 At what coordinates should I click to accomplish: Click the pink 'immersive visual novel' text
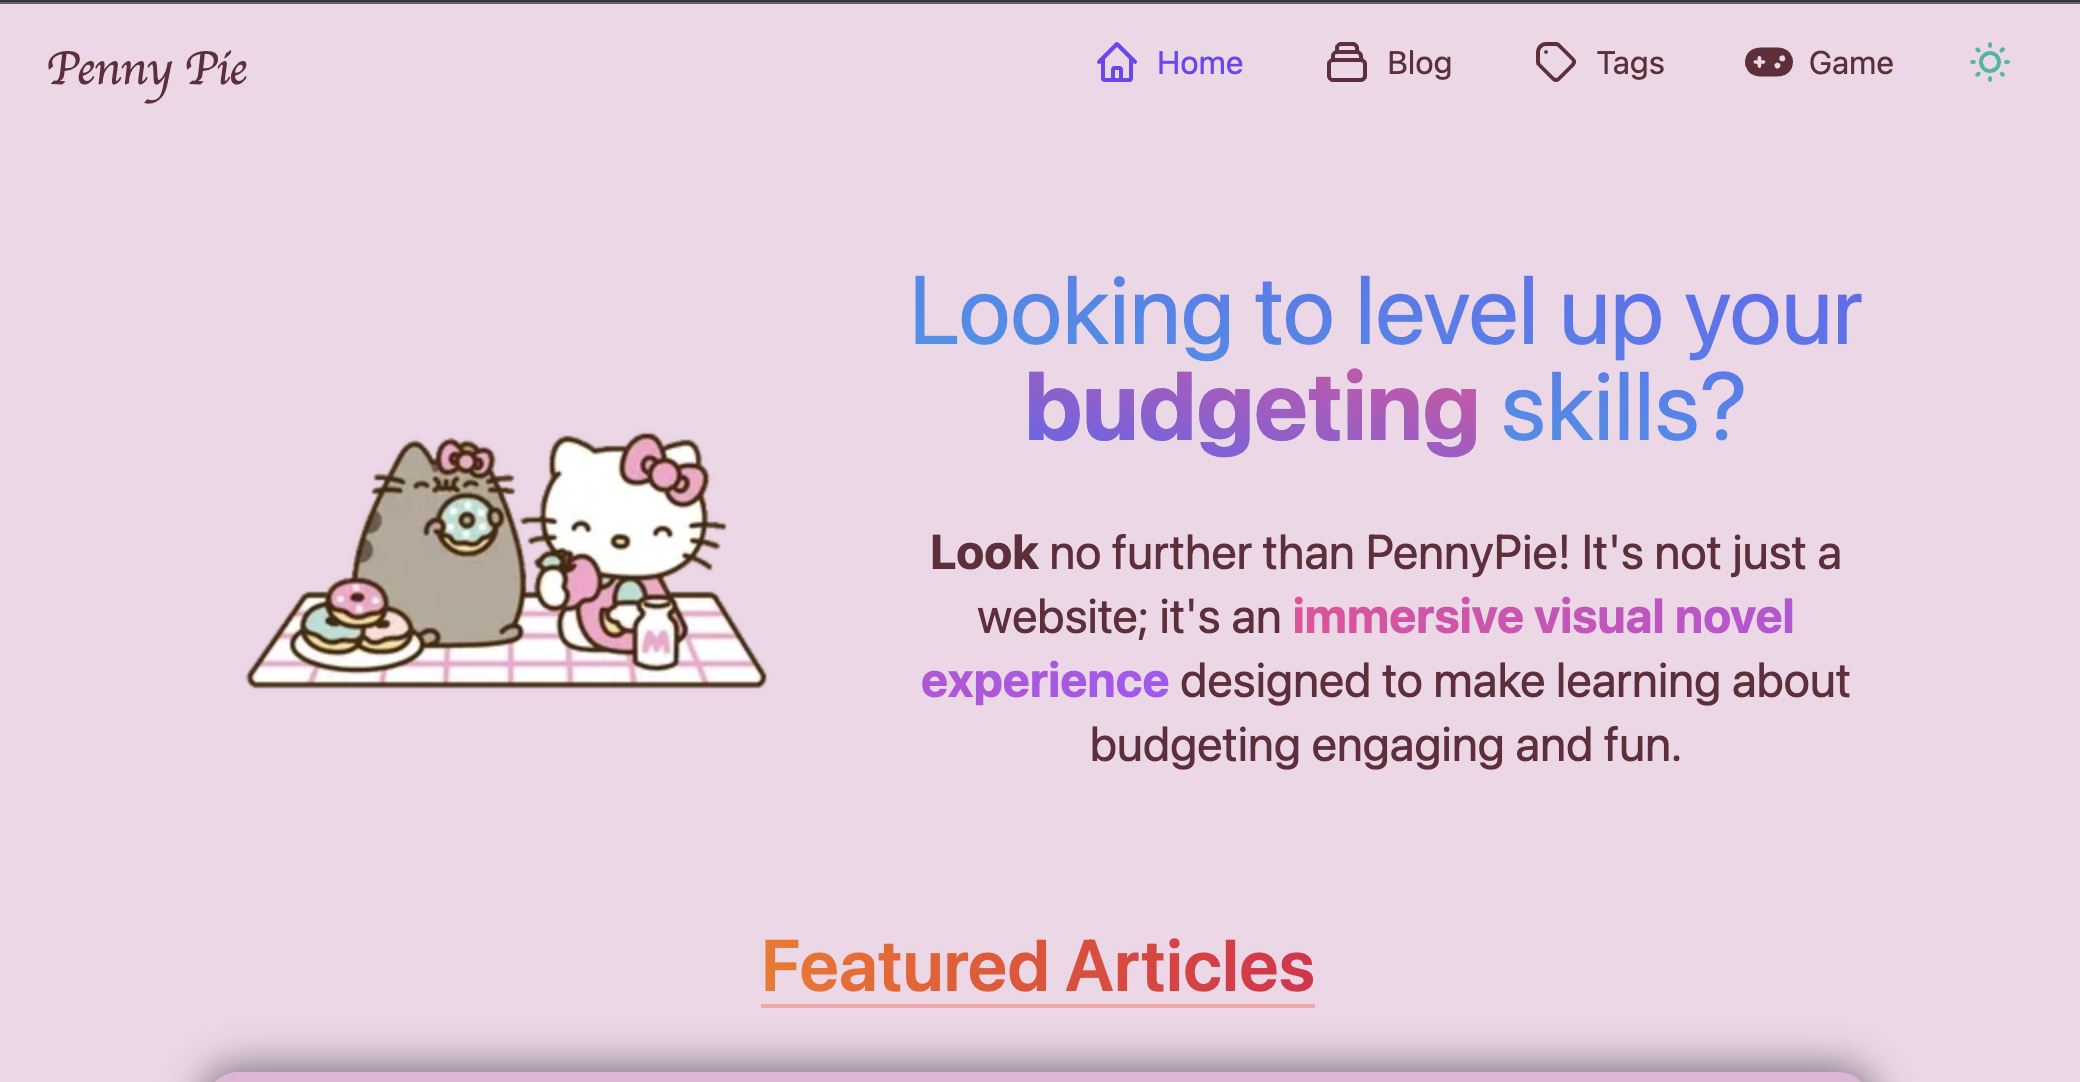[x=1543, y=617]
